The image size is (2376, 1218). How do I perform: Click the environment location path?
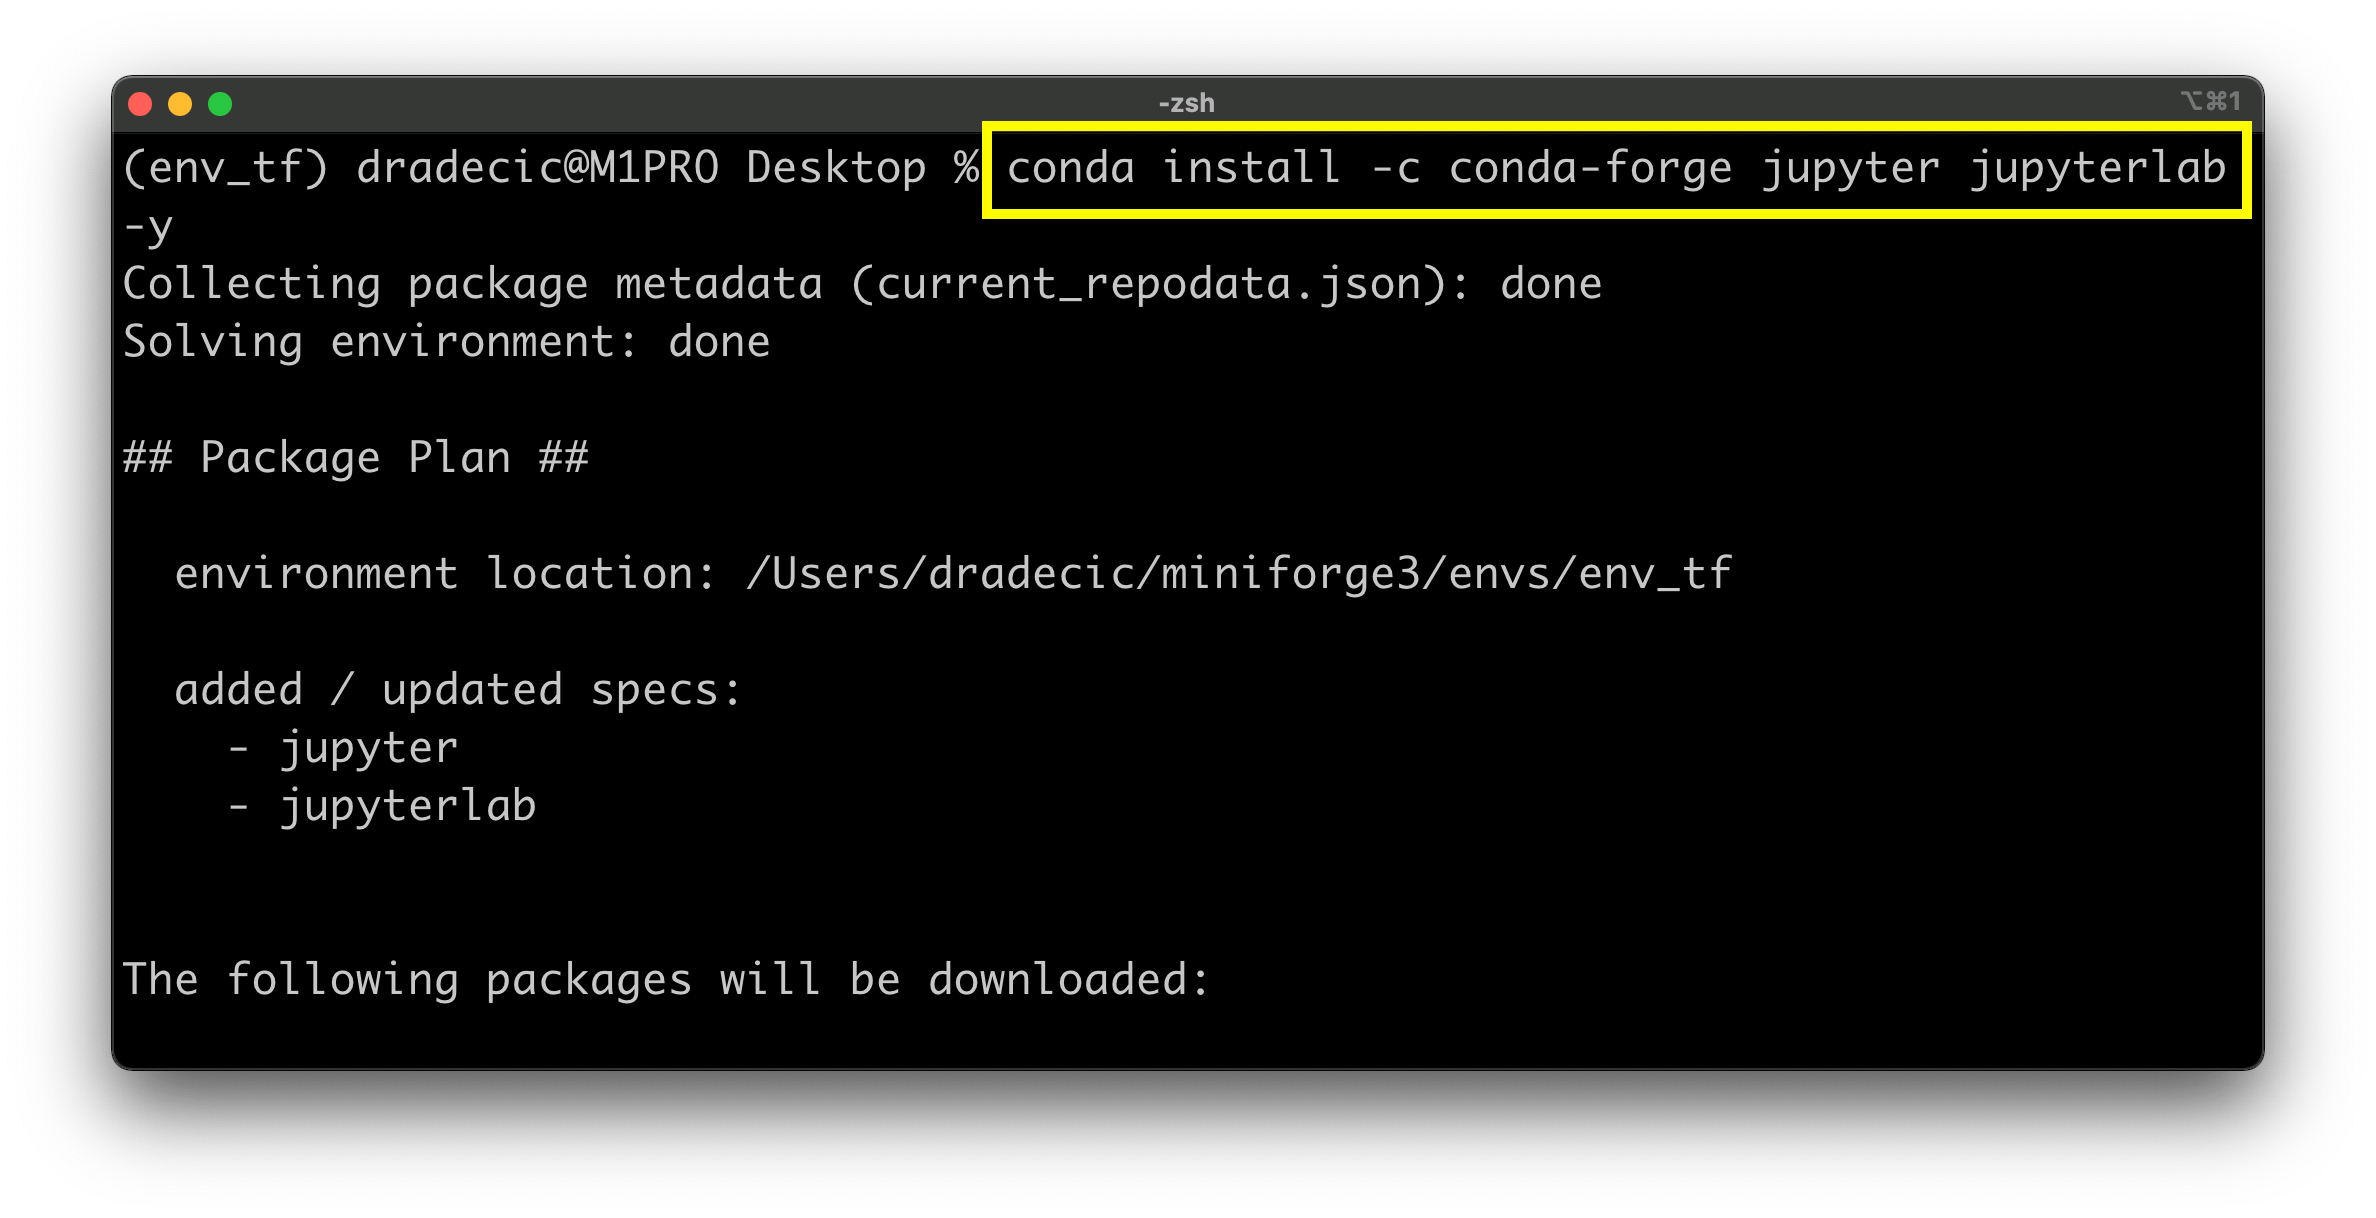(x=950, y=572)
